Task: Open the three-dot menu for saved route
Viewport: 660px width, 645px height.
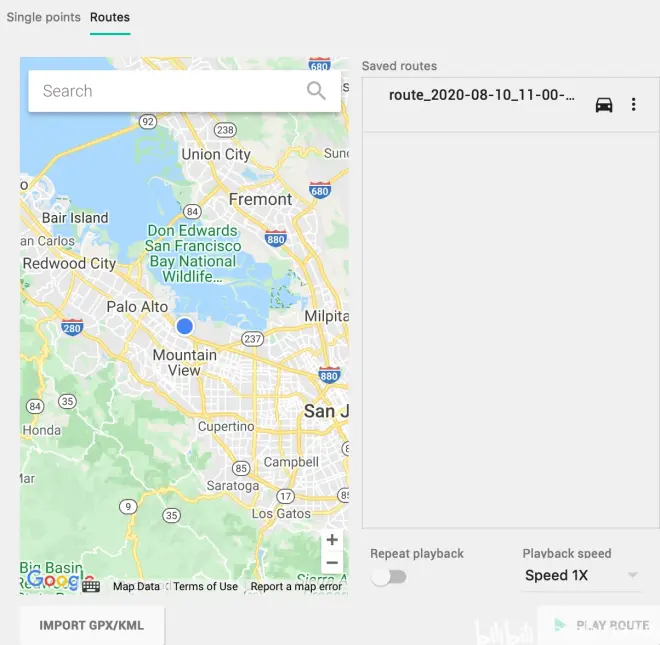Action: 634,105
